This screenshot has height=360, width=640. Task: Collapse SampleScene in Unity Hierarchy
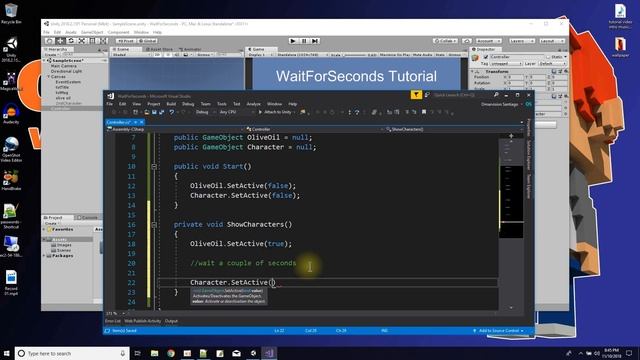click(x=44, y=60)
